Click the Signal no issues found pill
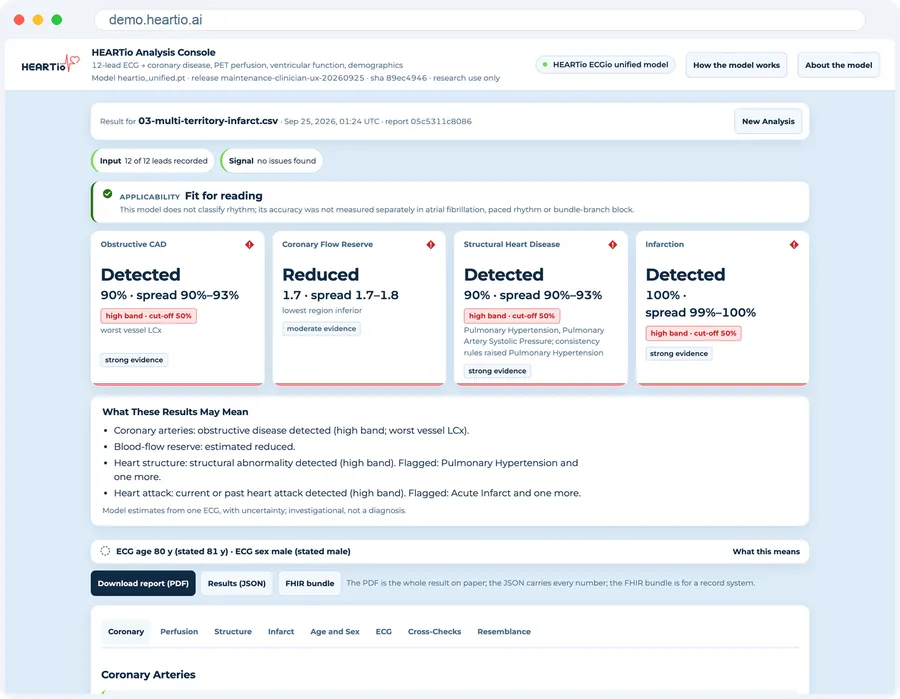This screenshot has height=699, width=900. (x=272, y=161)
